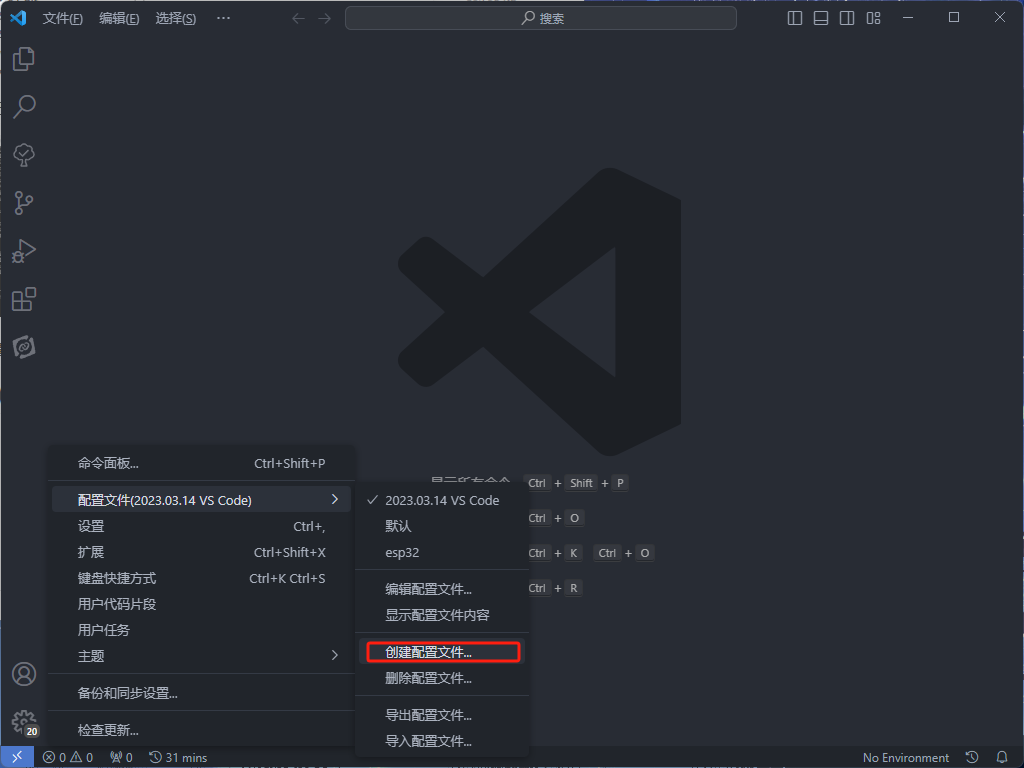Click the remote window indicator in status bar
The image size is (1024, 768).
17,757
